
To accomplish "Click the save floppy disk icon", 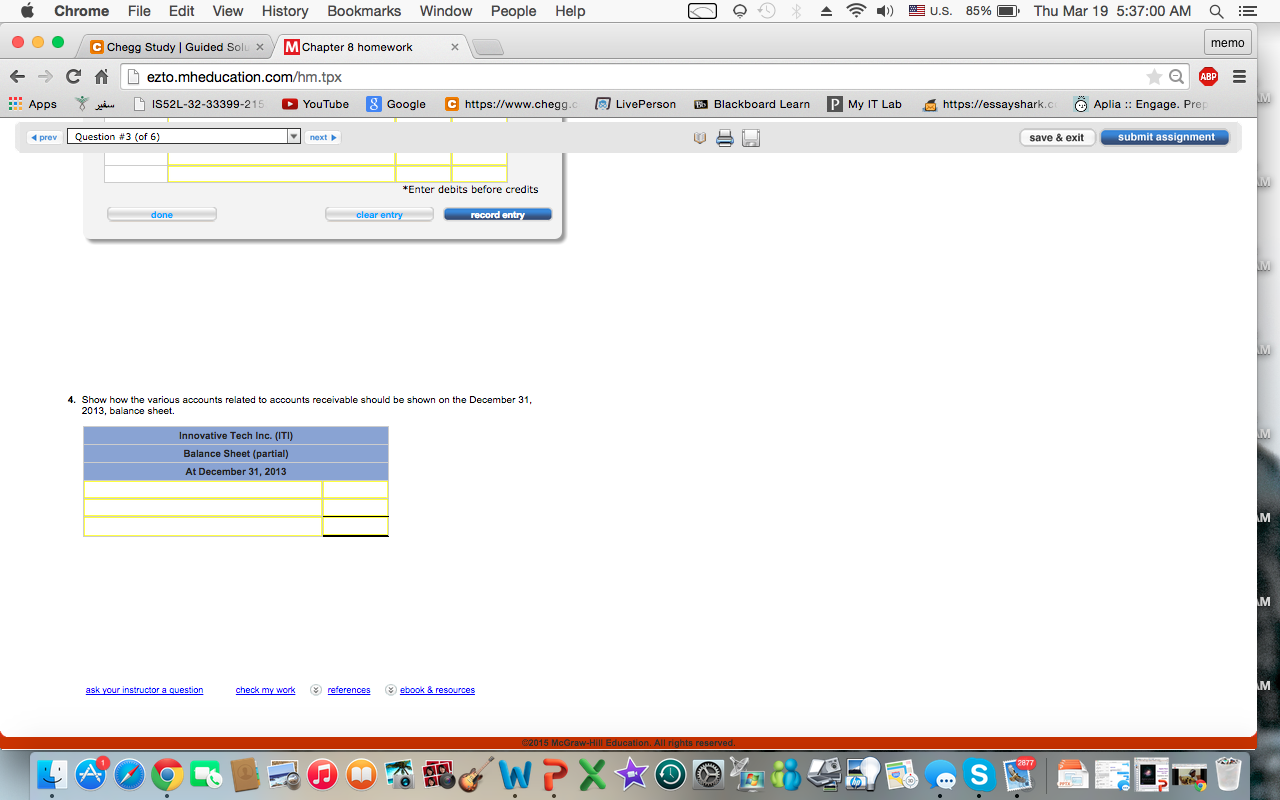I will click(x=751, y=138).
